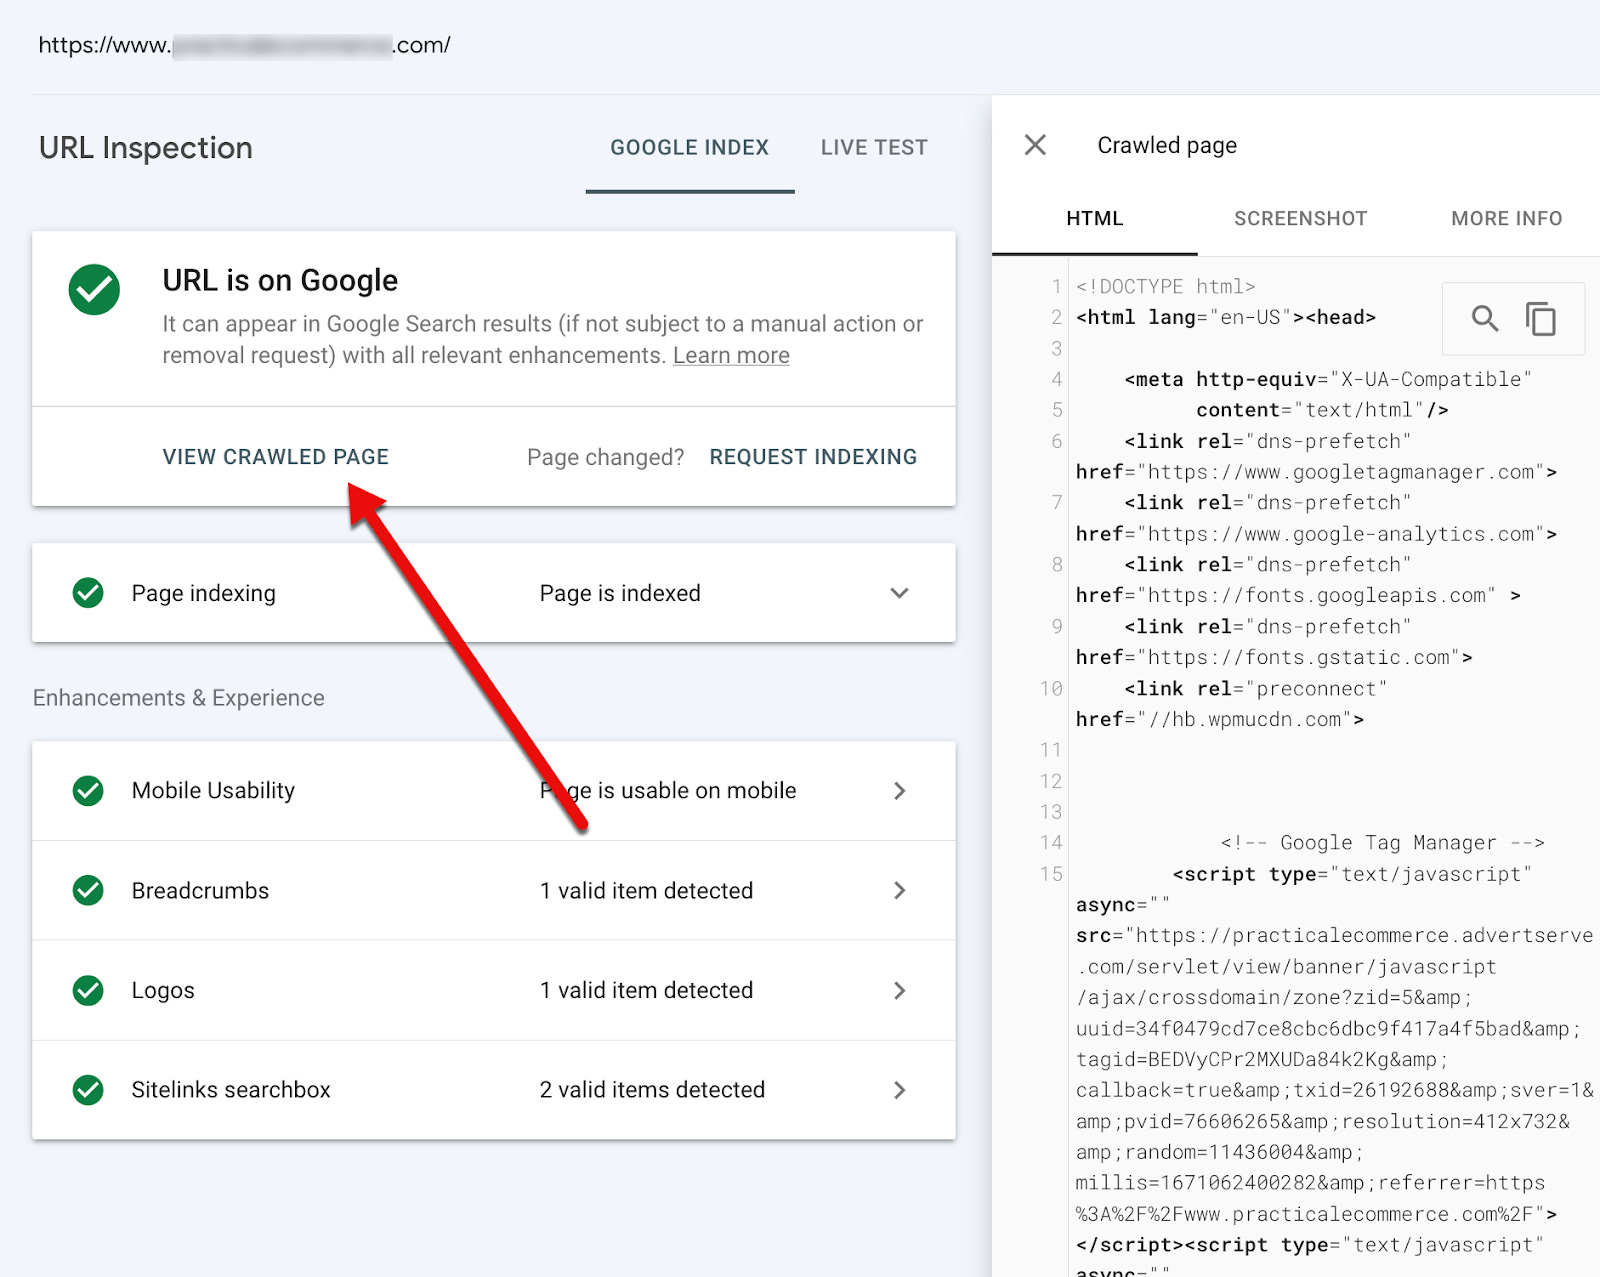The width and height of the screenshot is (1600, 1277).
Task: Search within the crawled HTML code
Action: [x=1484, y=319]
